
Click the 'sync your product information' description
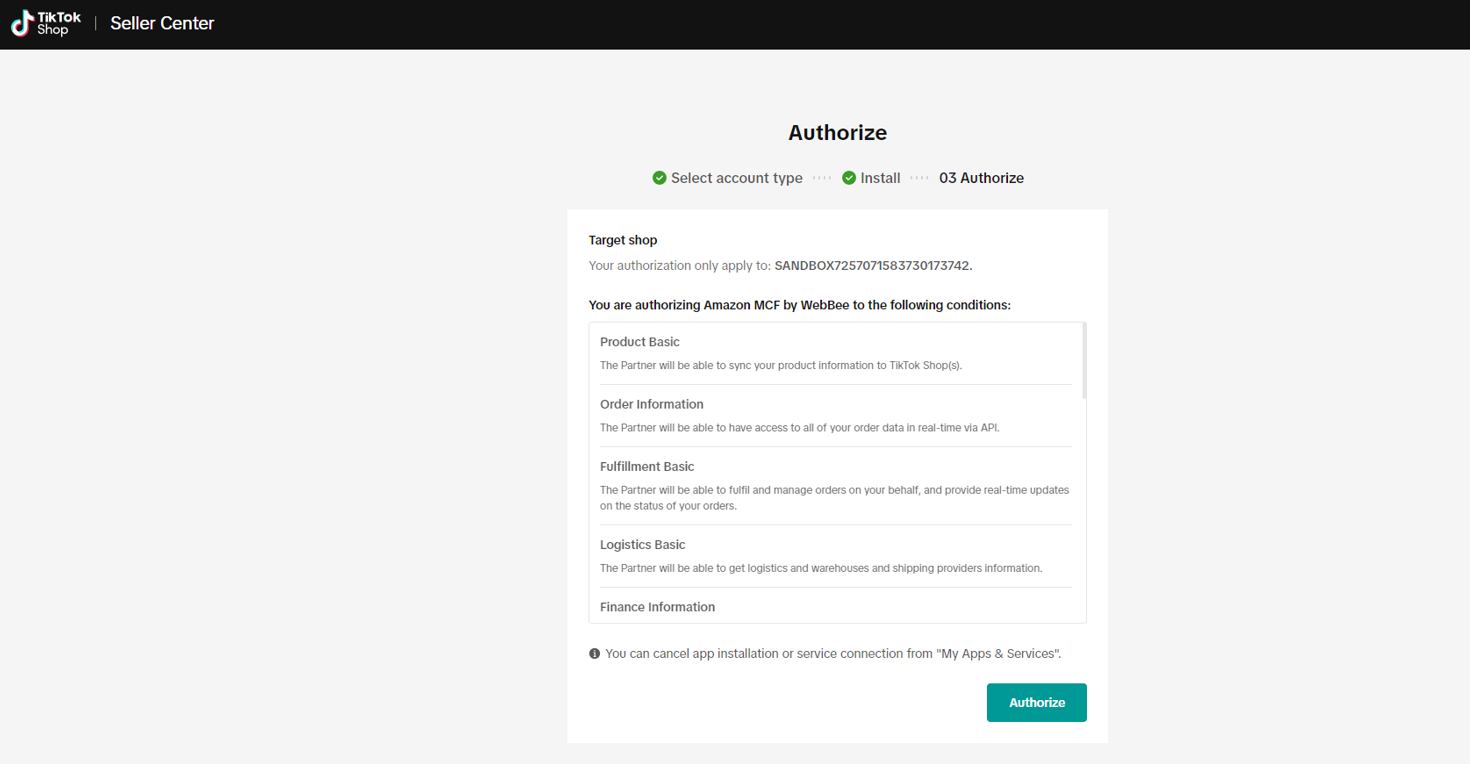click(781, 366)
